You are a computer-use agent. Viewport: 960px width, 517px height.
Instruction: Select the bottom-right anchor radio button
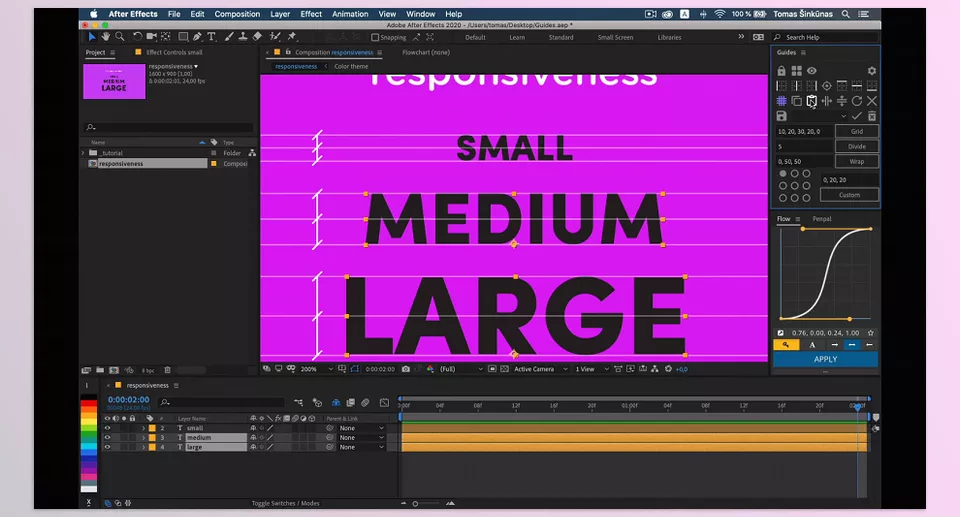point(806,198)
